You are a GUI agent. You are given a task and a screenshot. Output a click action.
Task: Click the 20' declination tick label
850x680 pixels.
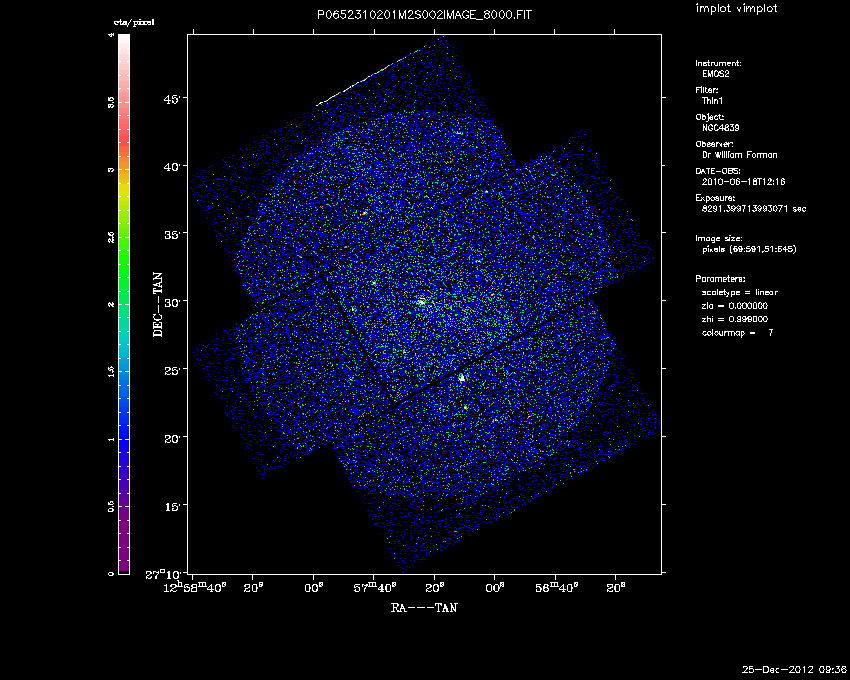pyautogui.click(x=173, y=438)
